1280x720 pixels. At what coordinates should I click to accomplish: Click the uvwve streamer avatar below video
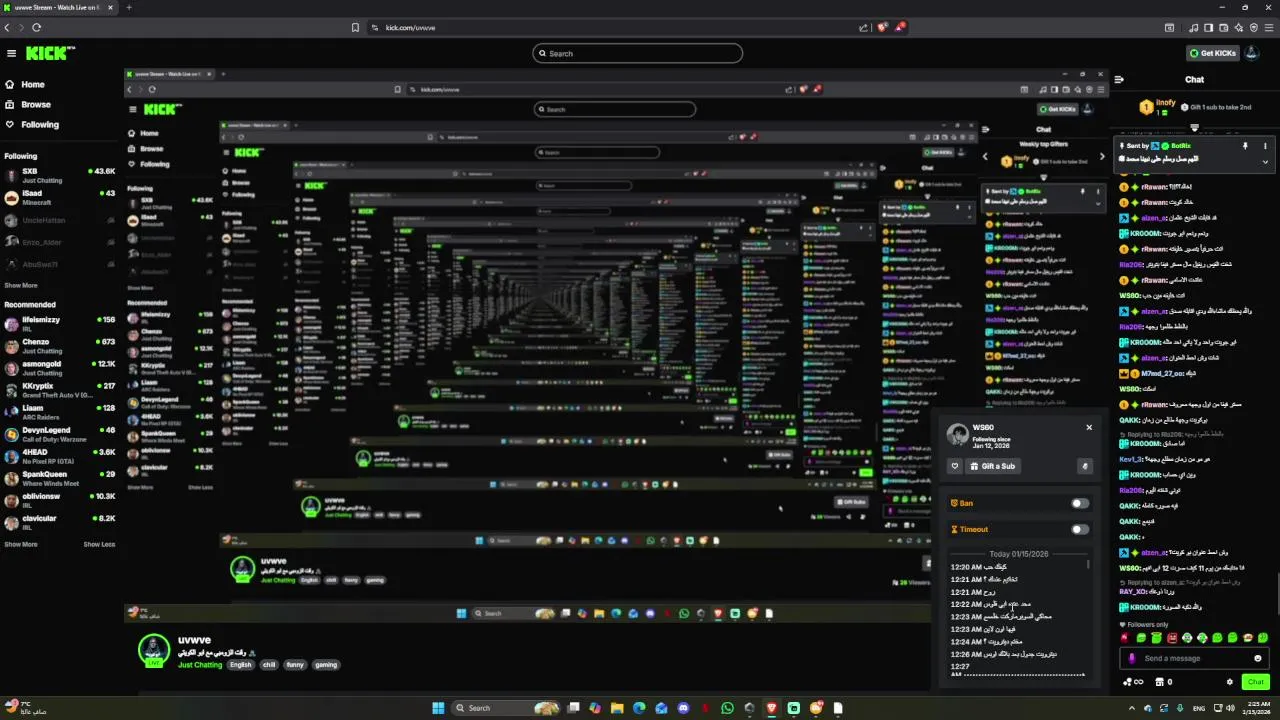point(154,650)
